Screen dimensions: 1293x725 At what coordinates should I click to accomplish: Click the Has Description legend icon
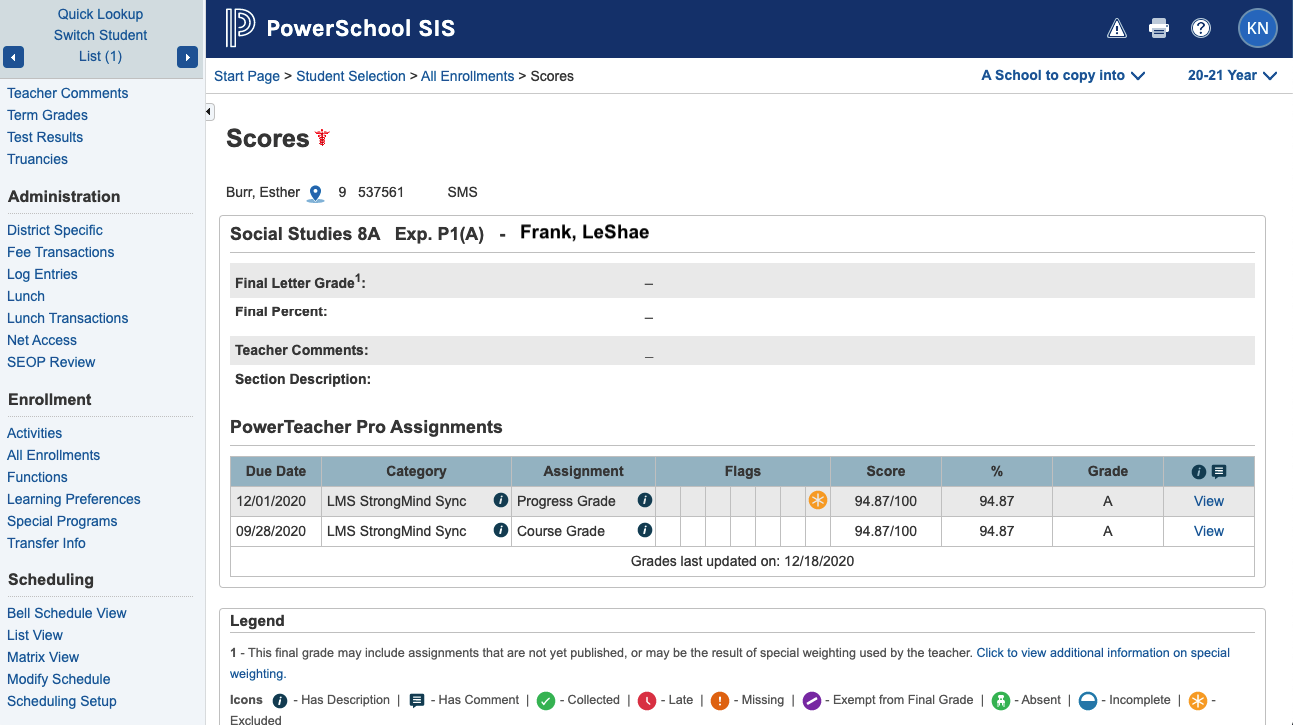click(281, 701)
